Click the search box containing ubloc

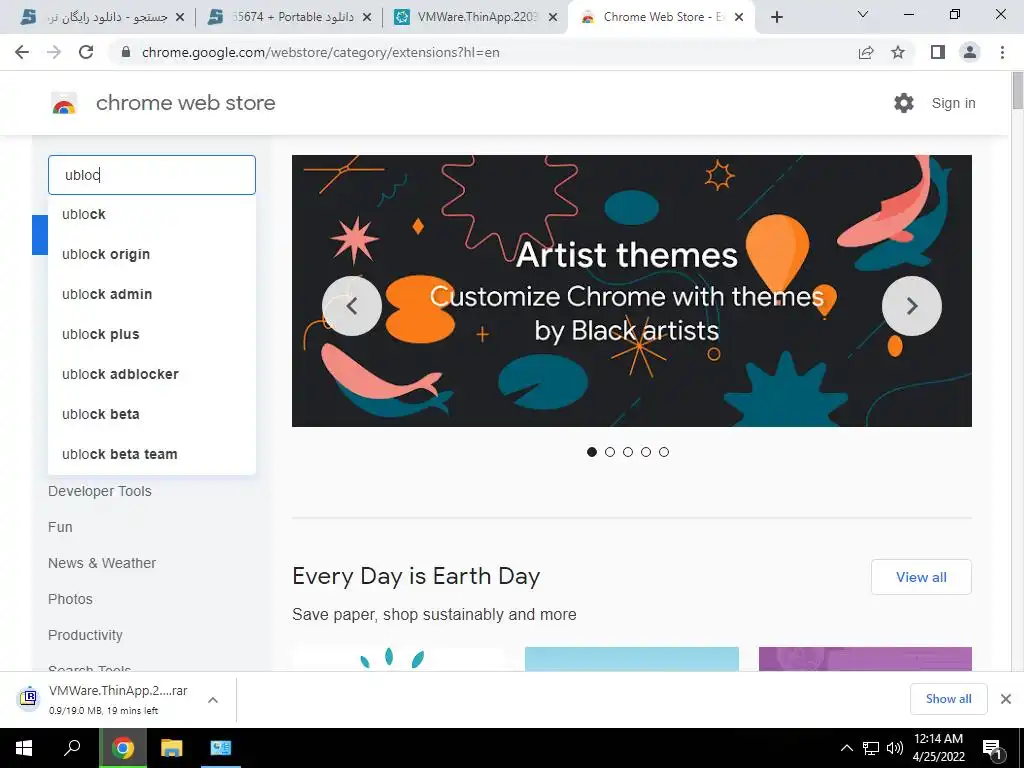(152, 175)
